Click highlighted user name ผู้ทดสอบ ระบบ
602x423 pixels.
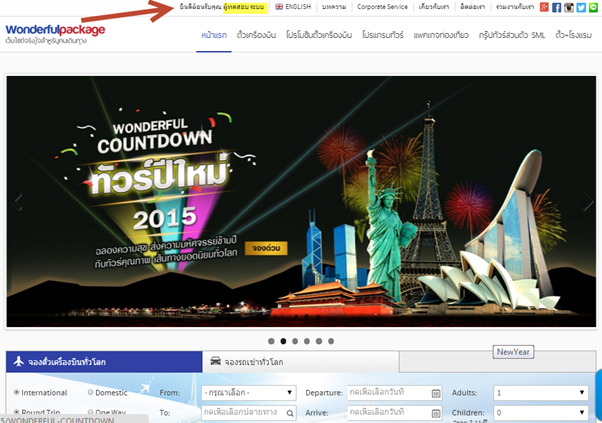click(244, 7)
